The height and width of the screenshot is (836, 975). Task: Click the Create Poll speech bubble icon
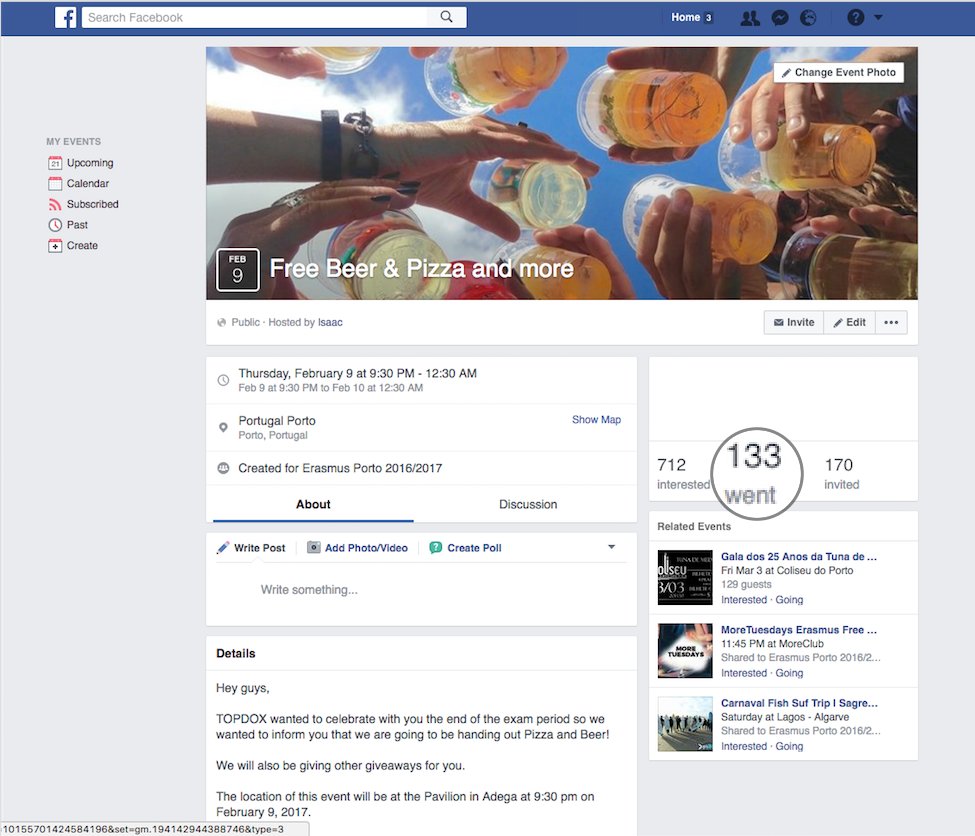click(x=436, y=547)
